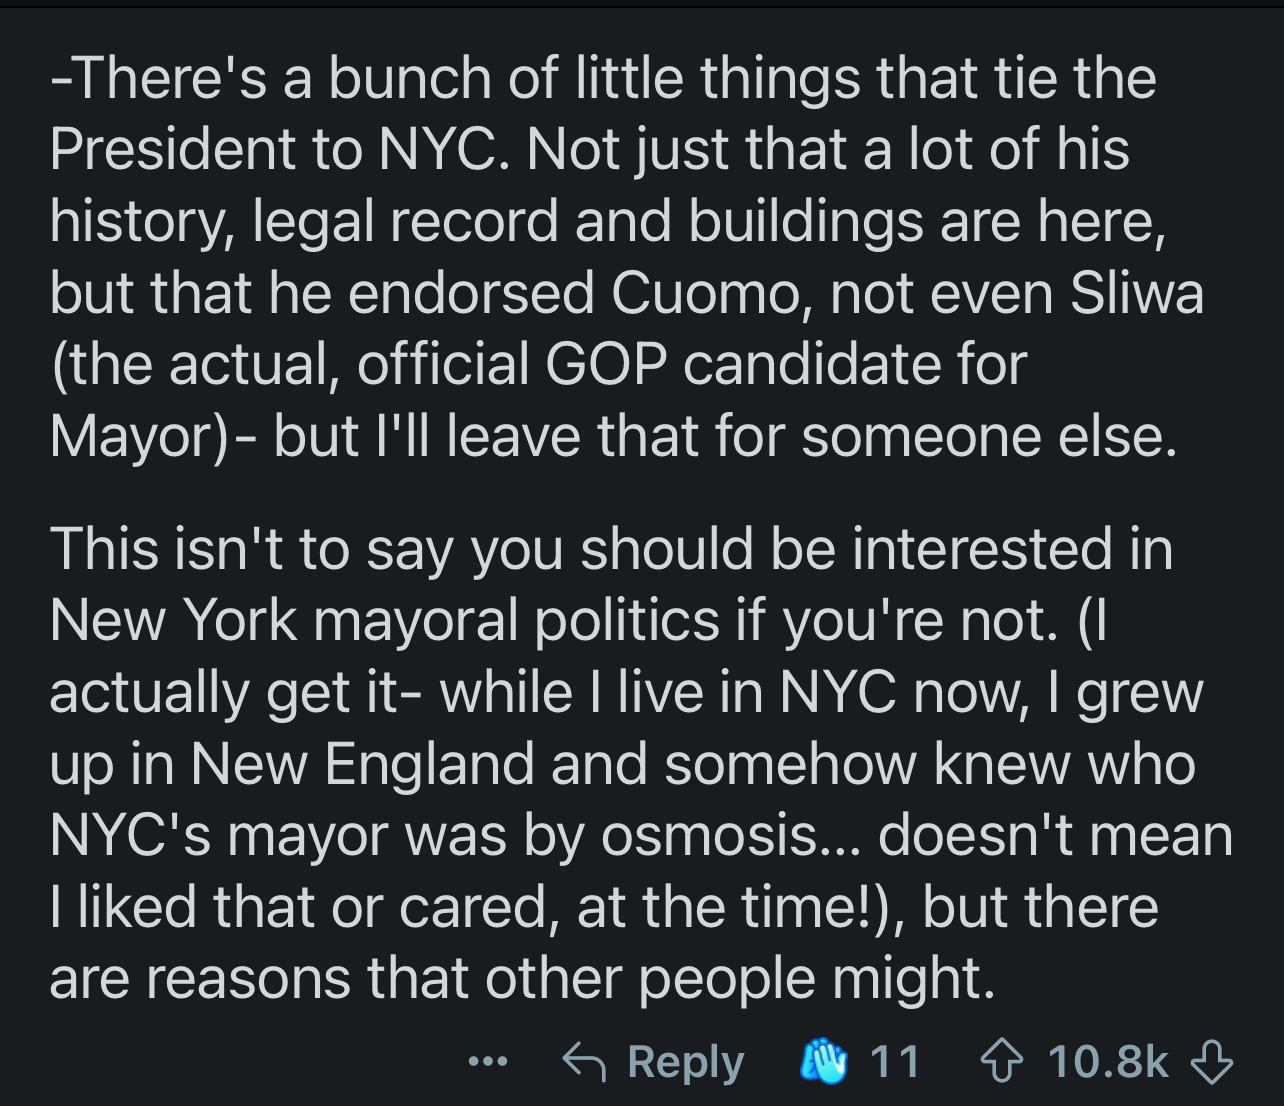Click the curved reply arrow icon
Screen dimensions: 1284x1106
pyautogui.click(x=585, y=1061)
